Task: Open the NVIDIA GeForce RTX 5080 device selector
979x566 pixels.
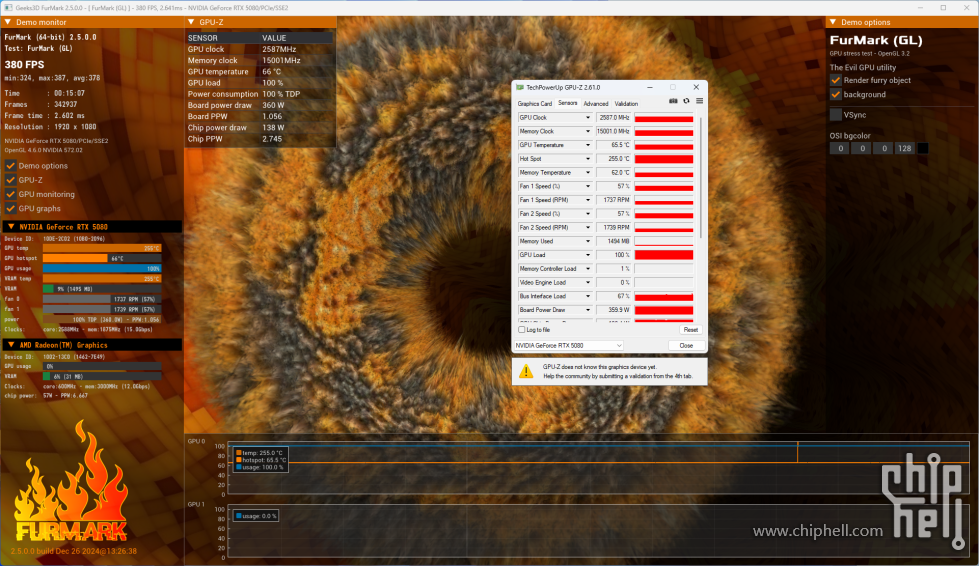Action: point(568,345)
